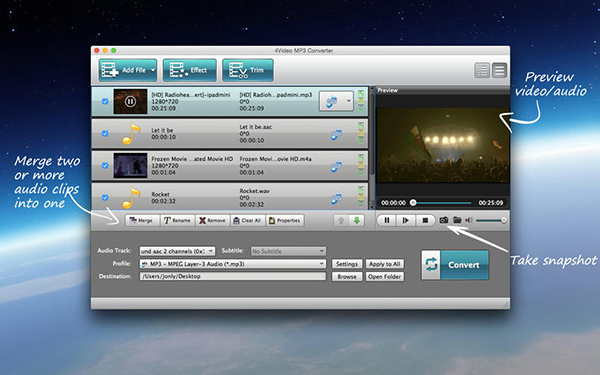This screenshot has height=375, width=600.
Task: Start conversion with Convert button
Action: click(455, 265)
